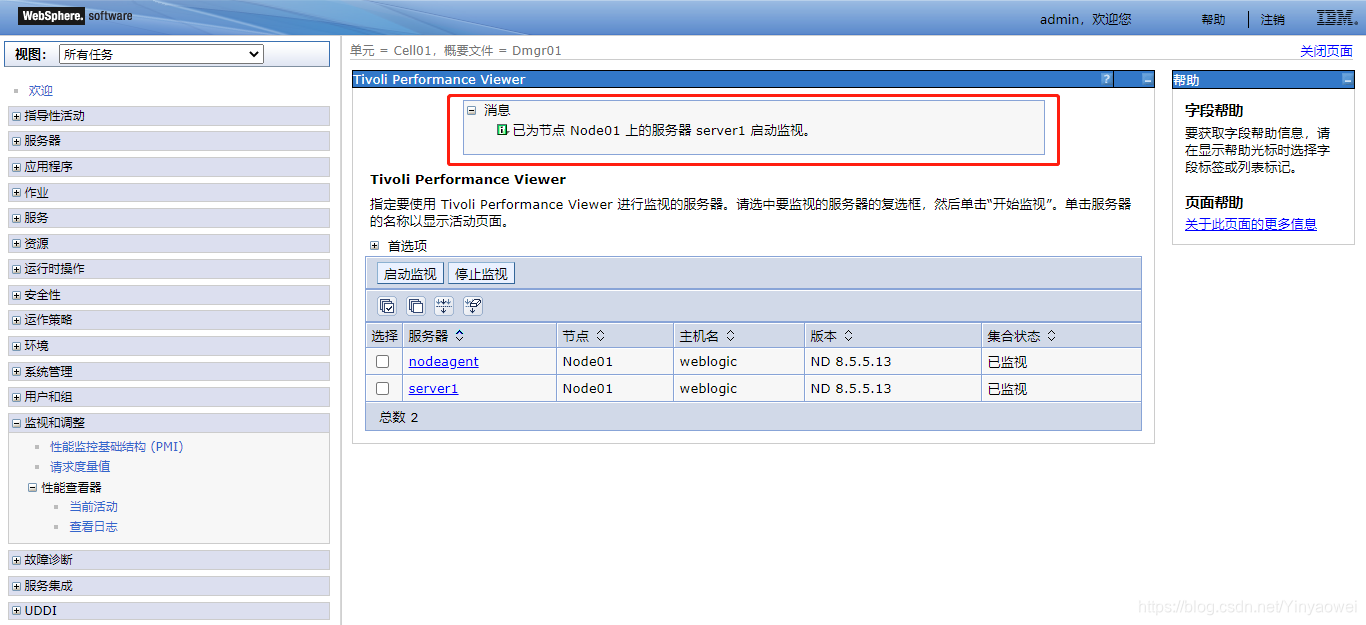Minimize the 帮助 help portlet
The width and height of the screenshot is (1366, 625).
click(x=1347, y=80)
